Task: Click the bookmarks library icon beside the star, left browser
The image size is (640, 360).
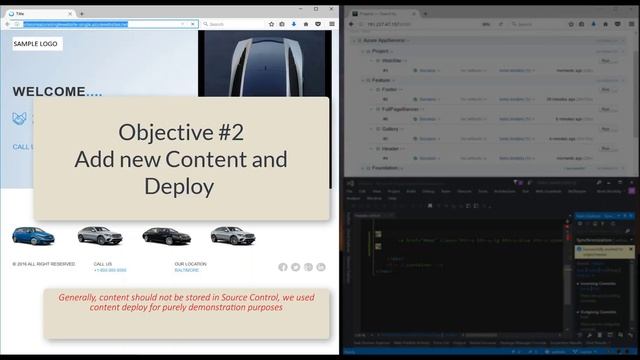Action: tap(282, 24)
